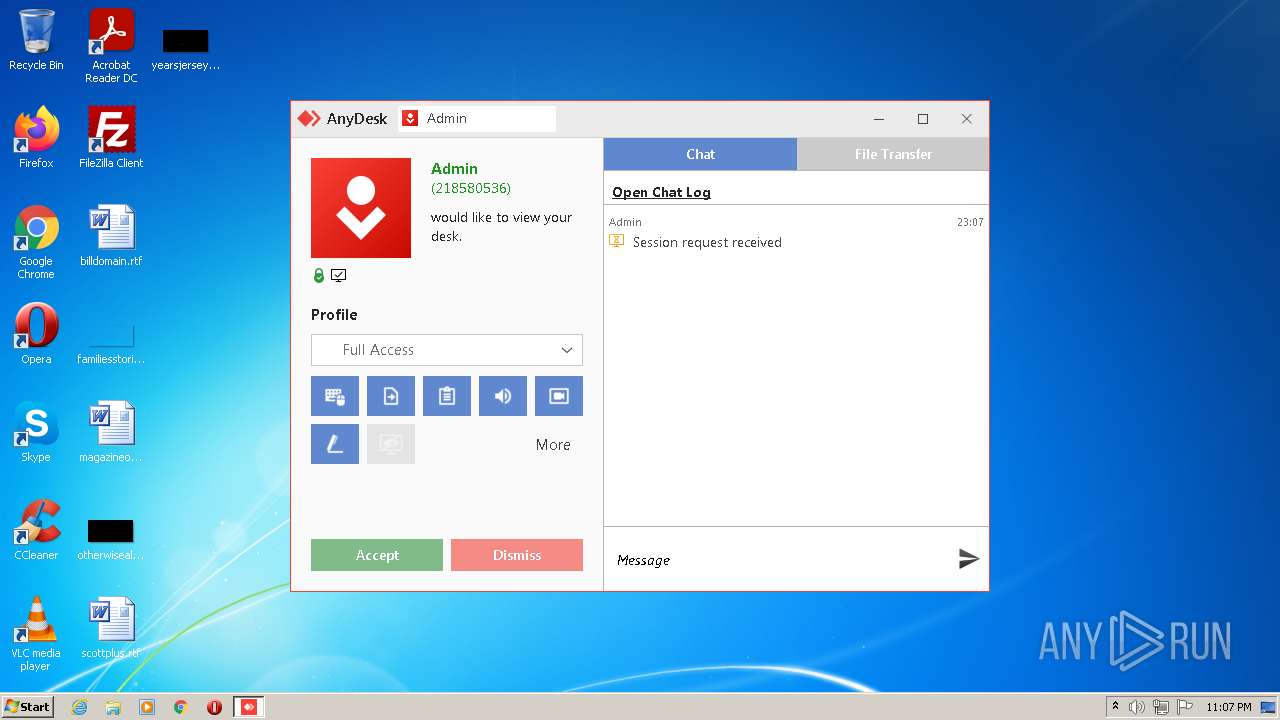The image size is (1280, 720).
Task: Launch VLC media player shortcut
Action: (x=36, y=634)
